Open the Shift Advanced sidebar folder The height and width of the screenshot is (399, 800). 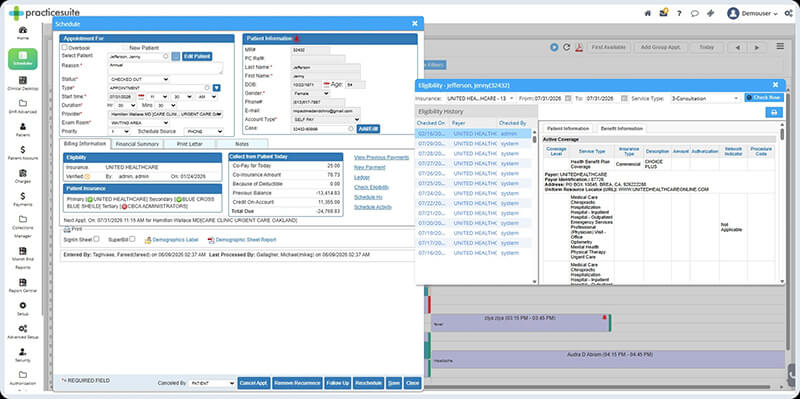coord(22,107)
